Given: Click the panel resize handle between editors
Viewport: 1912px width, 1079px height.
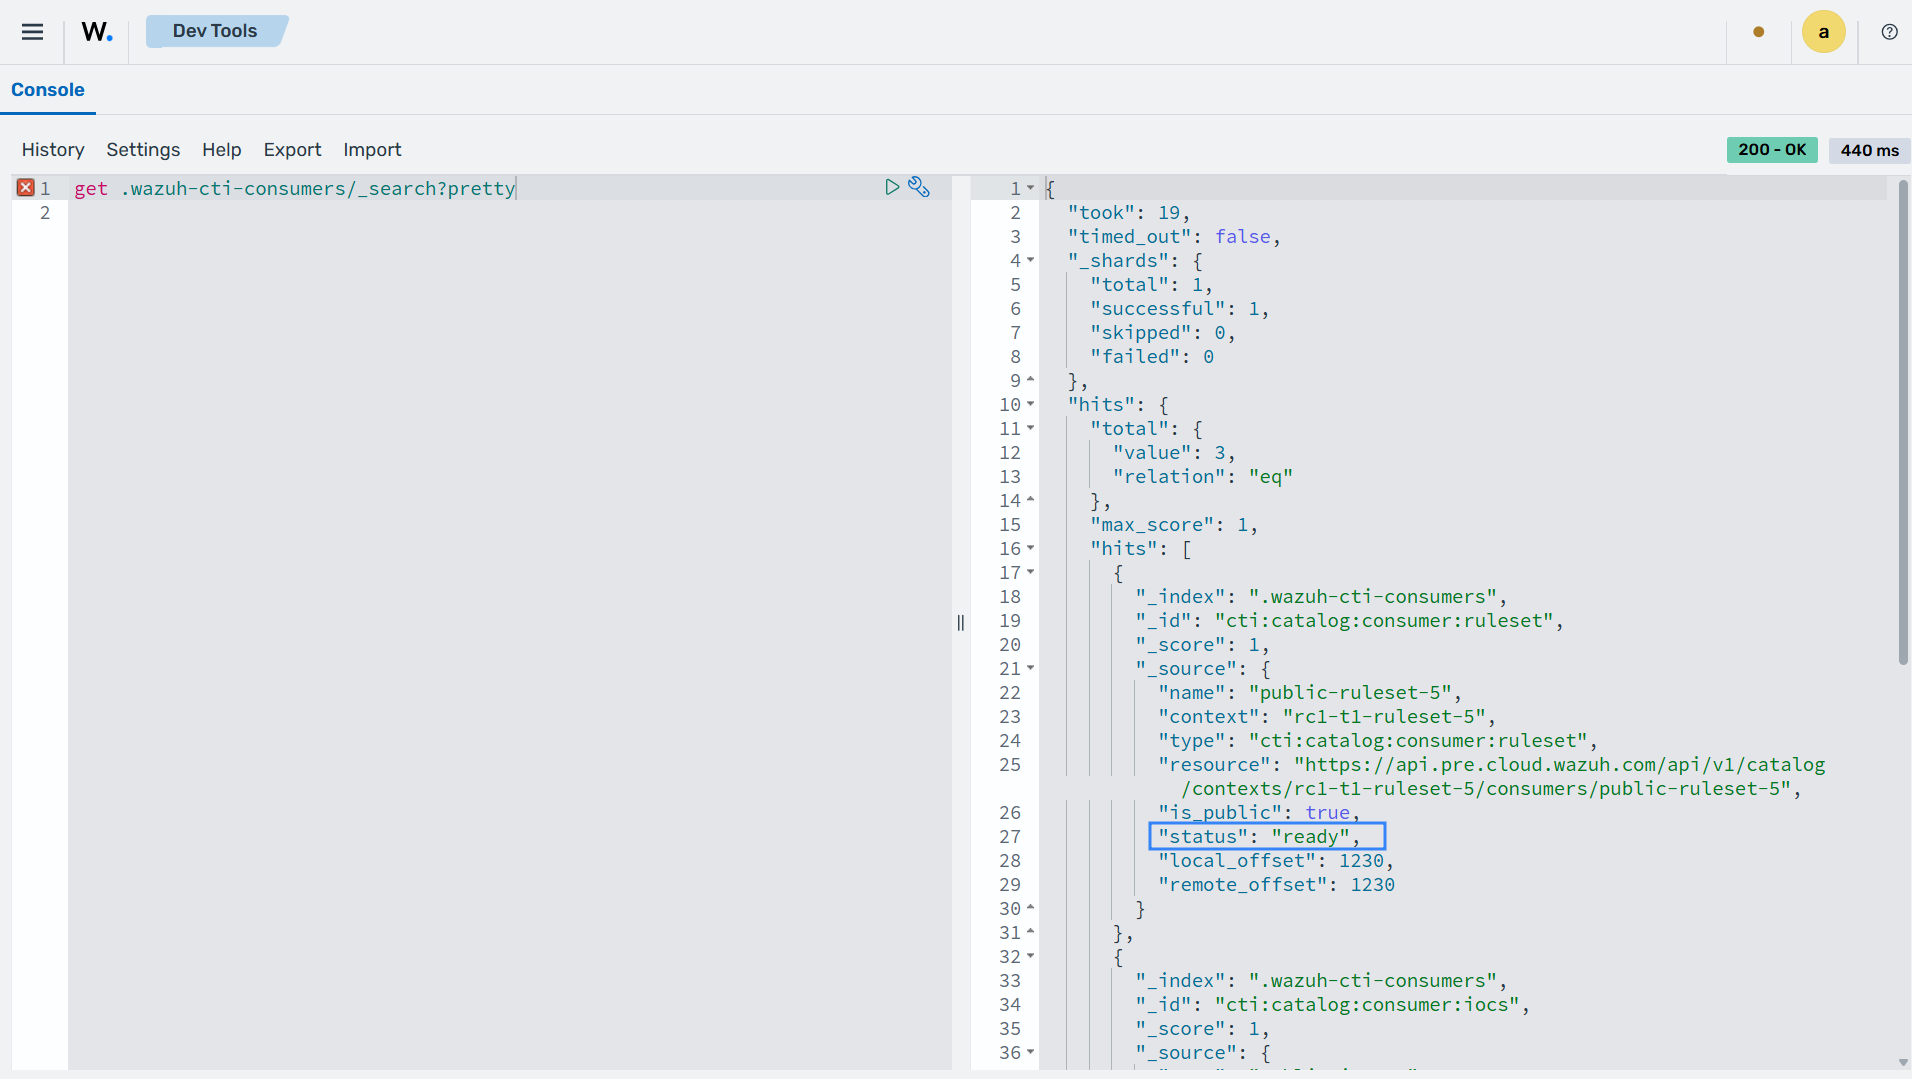Looking at the screenshot, I should click(961, 623).
